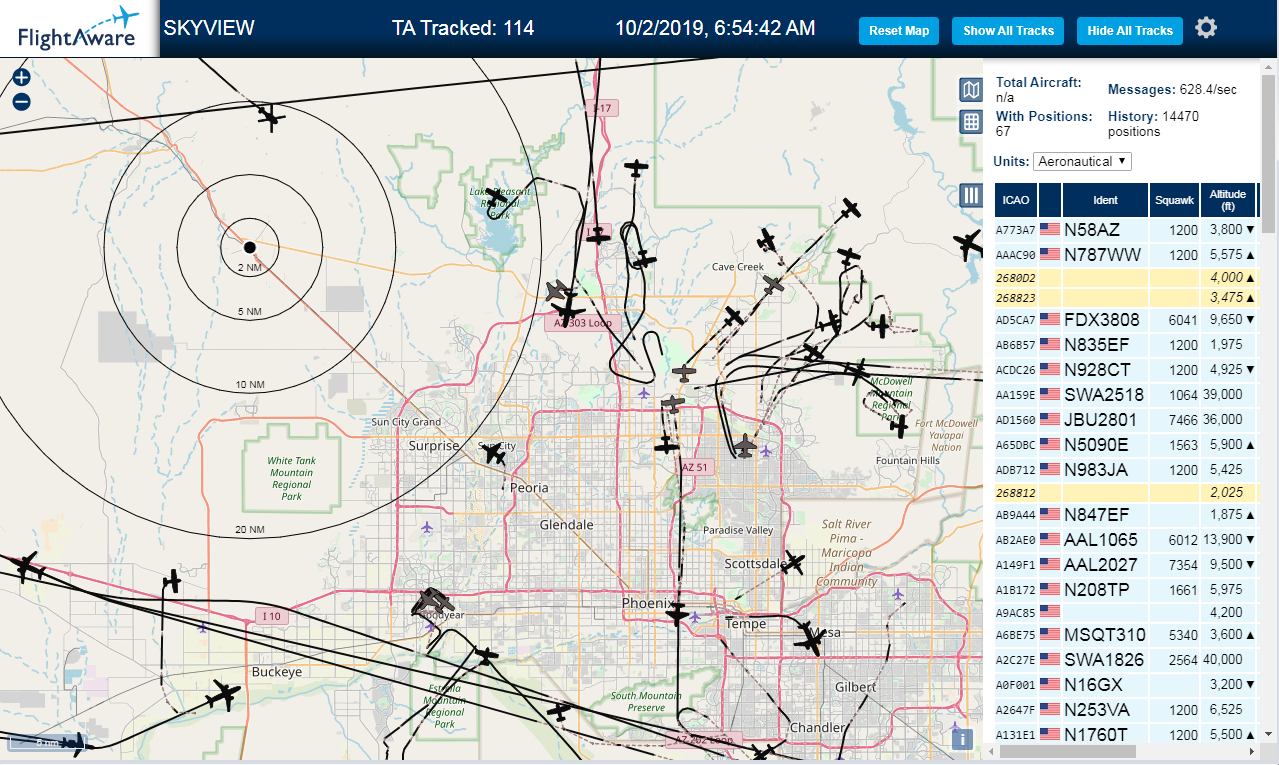Screen dimensions: 1279x765
Task: Select the N253VA aircraft row
Action: point(1125,710)
